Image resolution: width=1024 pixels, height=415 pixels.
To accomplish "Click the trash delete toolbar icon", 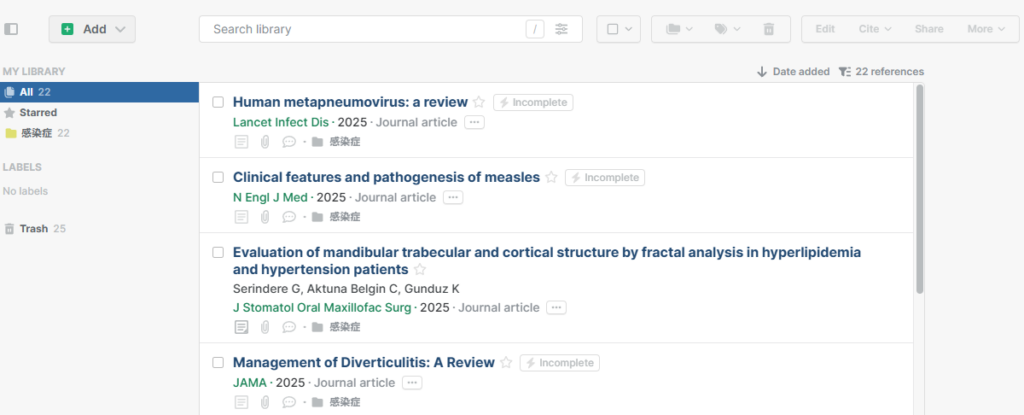I will (768, 29).
